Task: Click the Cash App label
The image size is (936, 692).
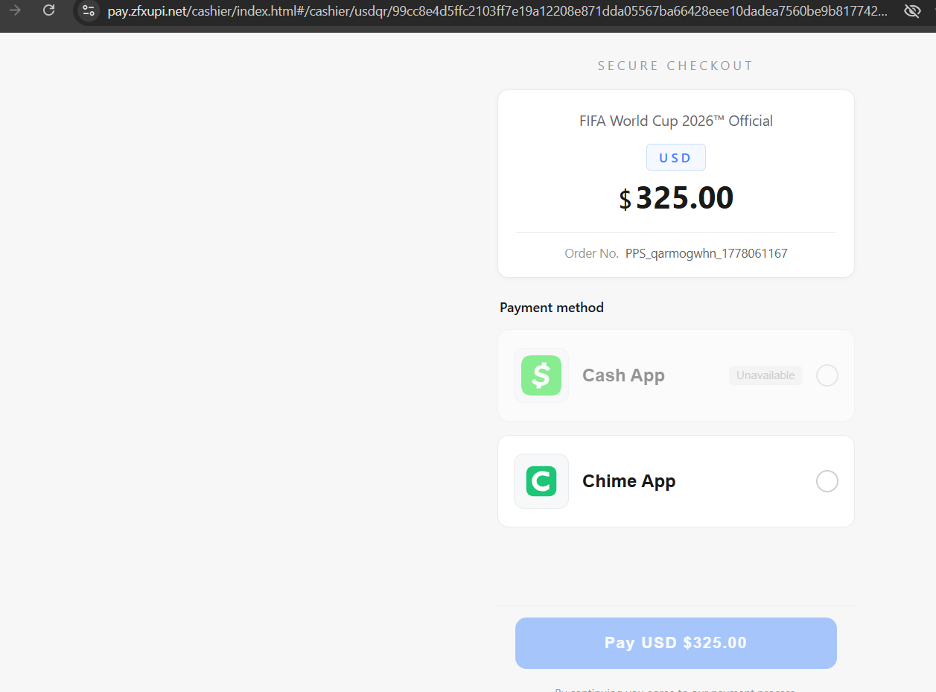Action: 623,376
